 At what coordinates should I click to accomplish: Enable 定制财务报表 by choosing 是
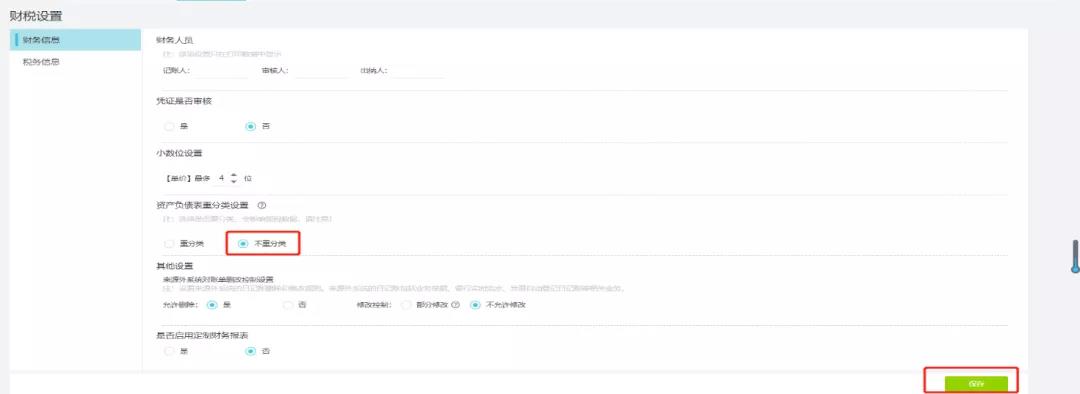point(169,351)
